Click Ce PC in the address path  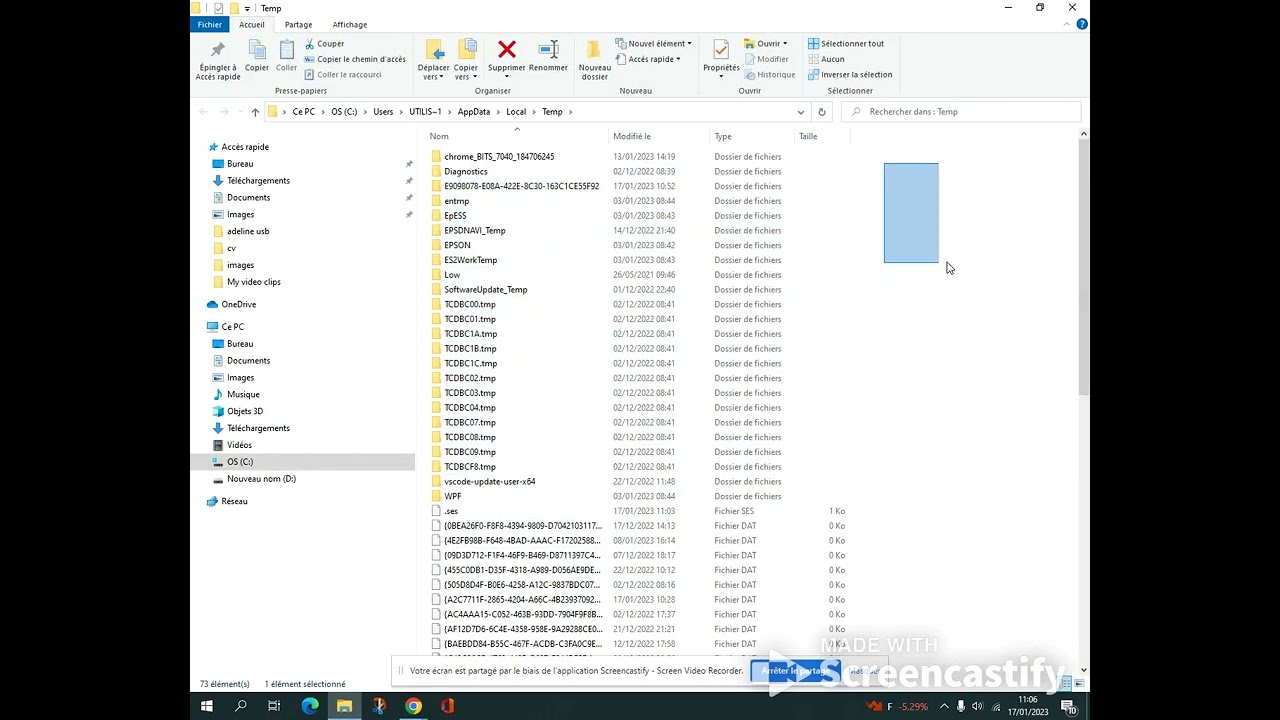click(x=303, y=112)
